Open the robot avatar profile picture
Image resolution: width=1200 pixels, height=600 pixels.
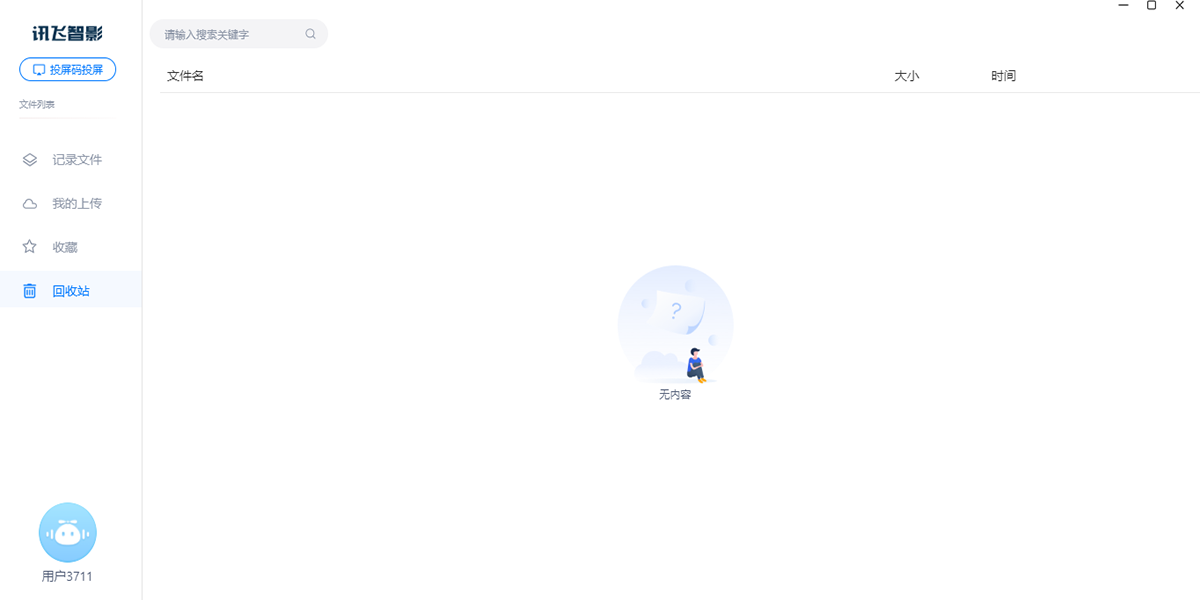(67, 532)
